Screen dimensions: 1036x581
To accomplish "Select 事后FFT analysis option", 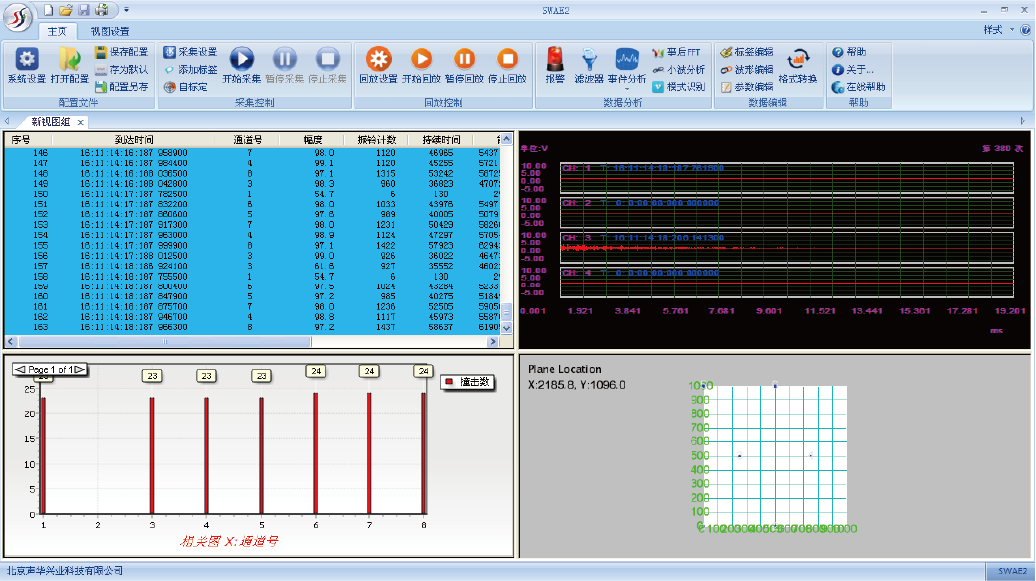I will click(677, 52).
